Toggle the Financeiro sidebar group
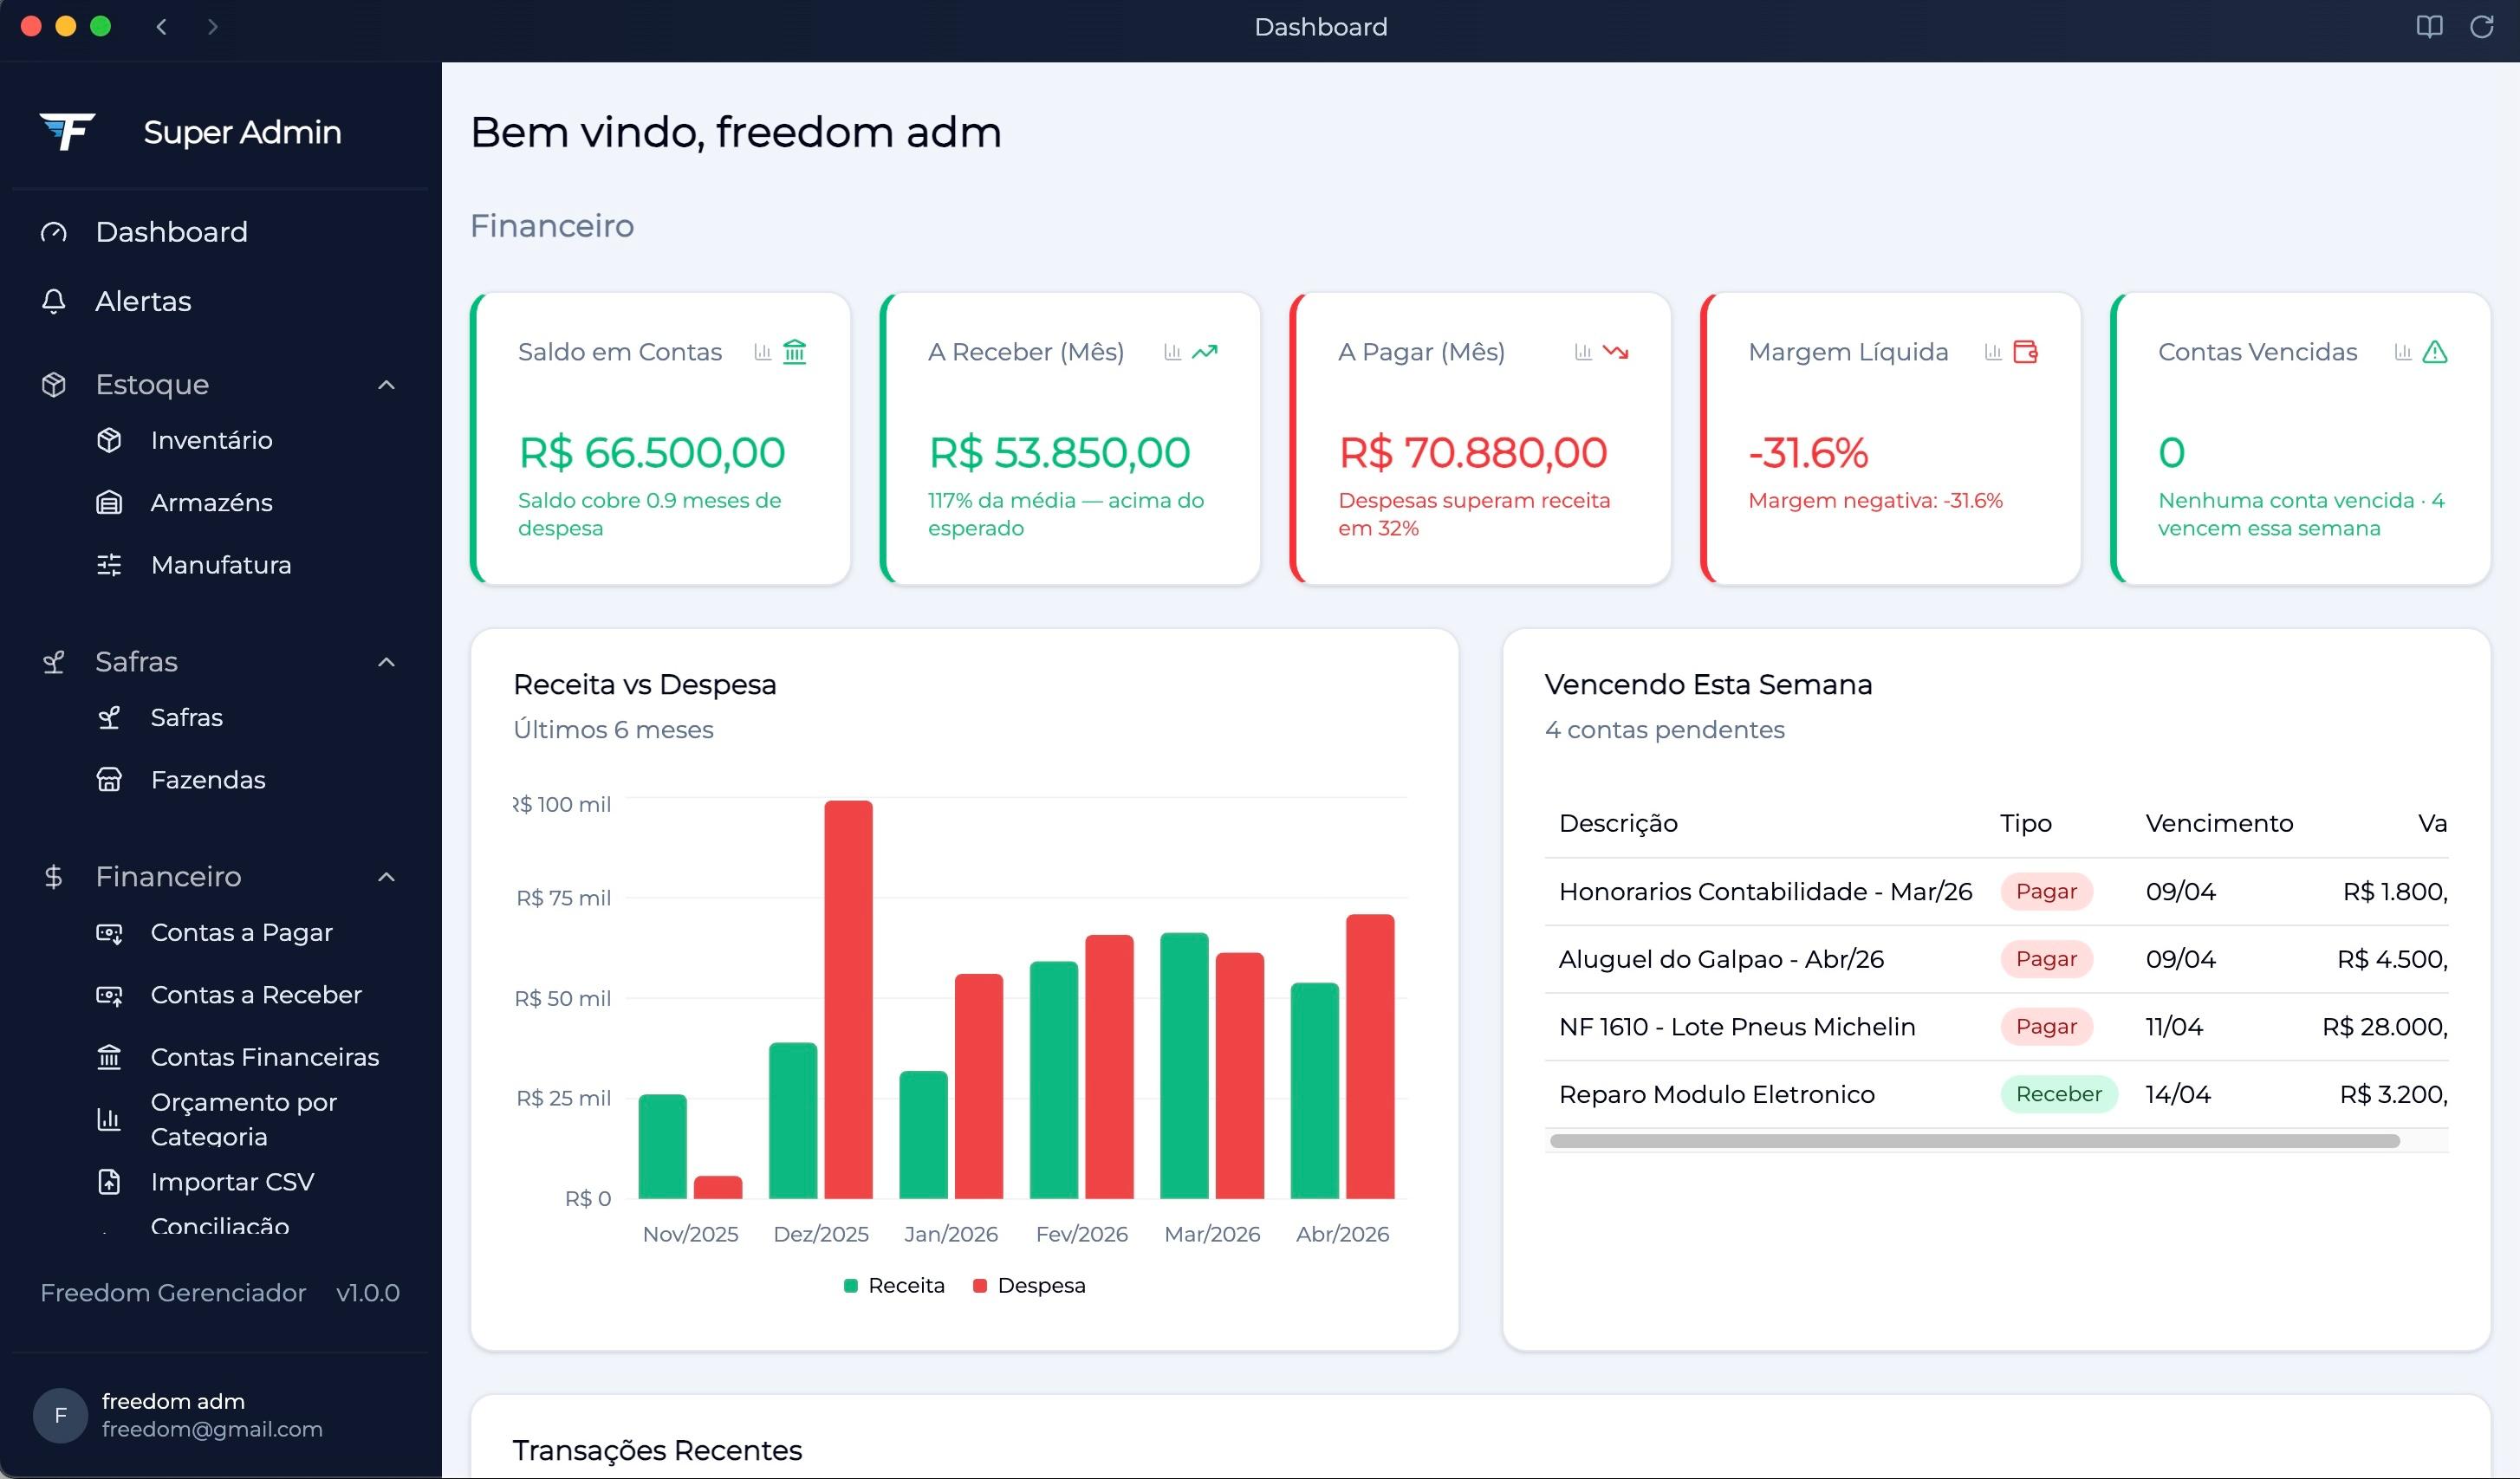This screenshot has height=1479, width=2520. [x=220, y=877]
